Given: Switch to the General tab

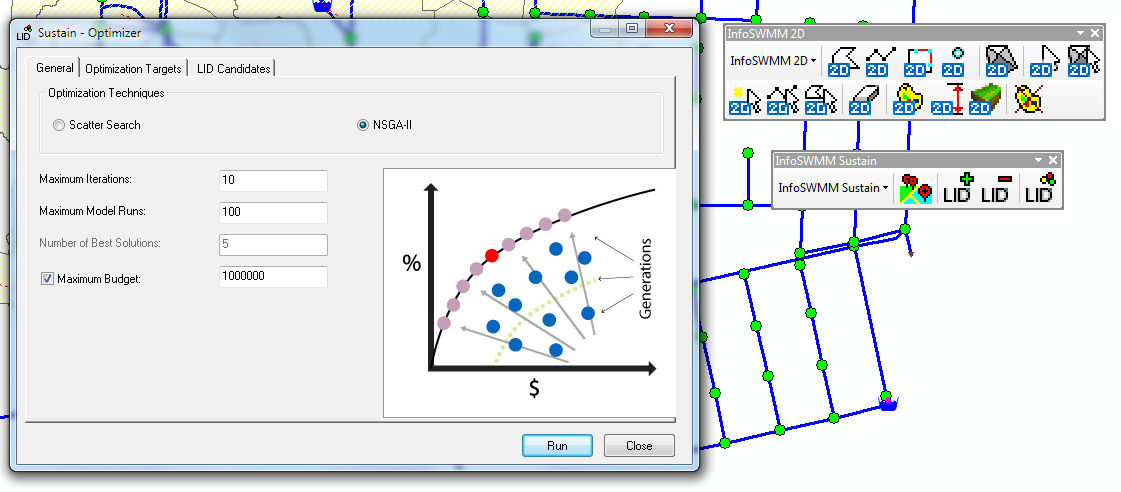Looking at the screenshot, I should [55, 68].
